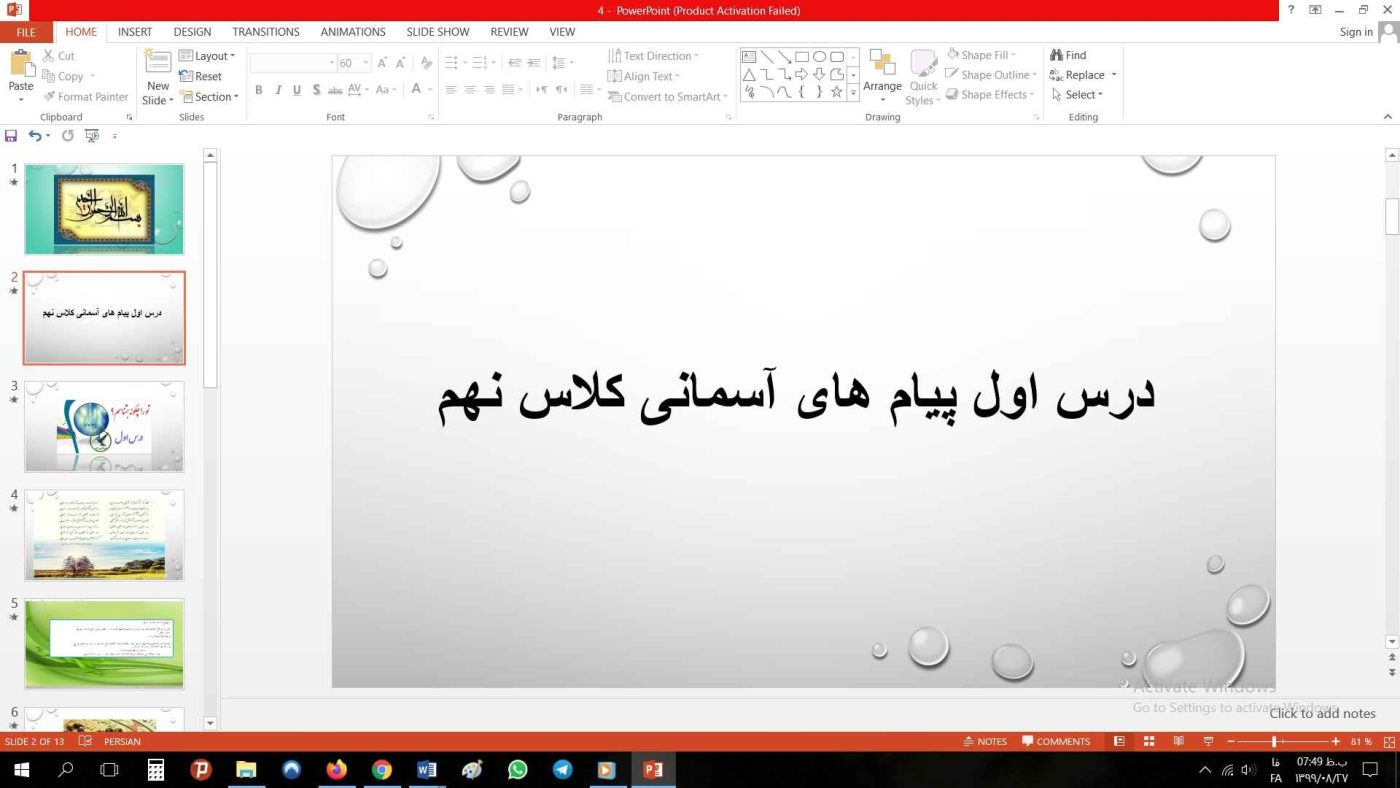Screen dimensions: 1400x788
Task: Open the TRANSITIONS ribbon tab
Action: [x=265, y=32]
